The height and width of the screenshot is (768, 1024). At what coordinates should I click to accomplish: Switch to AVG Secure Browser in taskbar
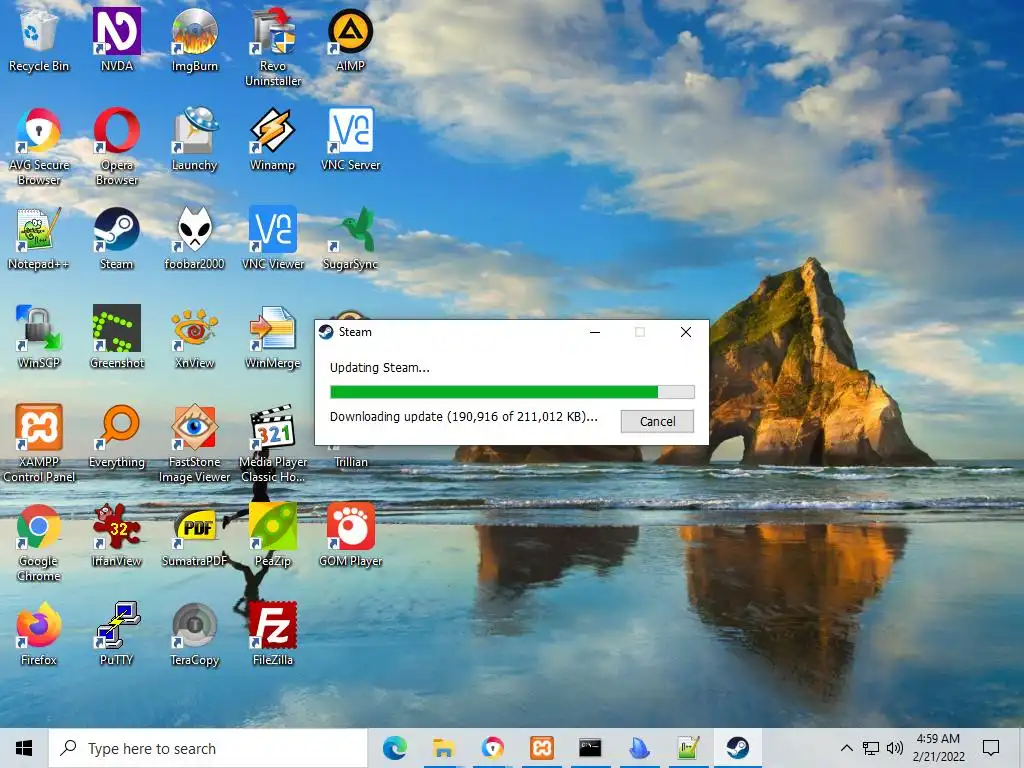pos(492,748)
